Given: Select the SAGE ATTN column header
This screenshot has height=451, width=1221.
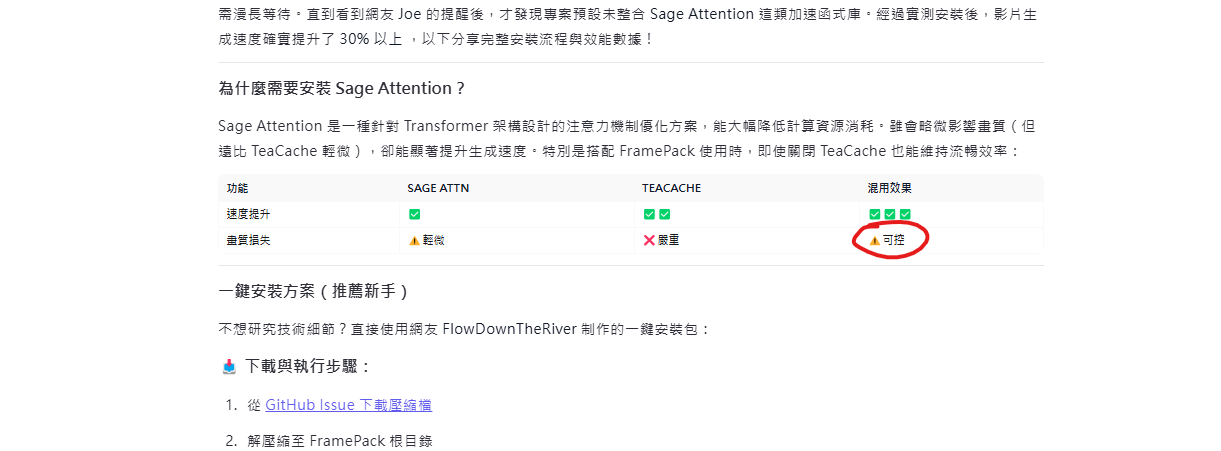Looking at the screenshot, I should click(x=438, y=188).
